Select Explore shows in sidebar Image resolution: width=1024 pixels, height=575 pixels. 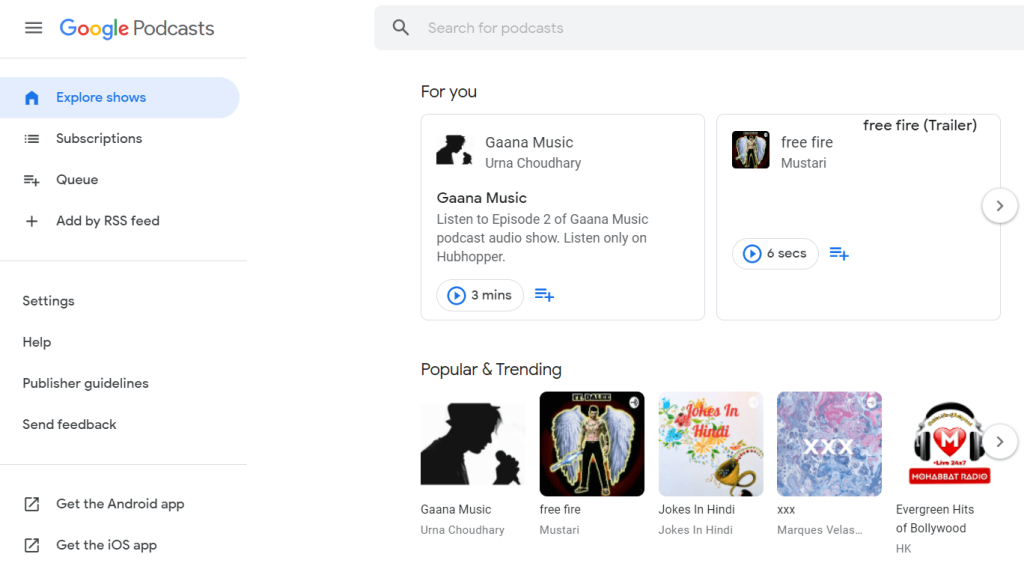click(x=120, y=97)
